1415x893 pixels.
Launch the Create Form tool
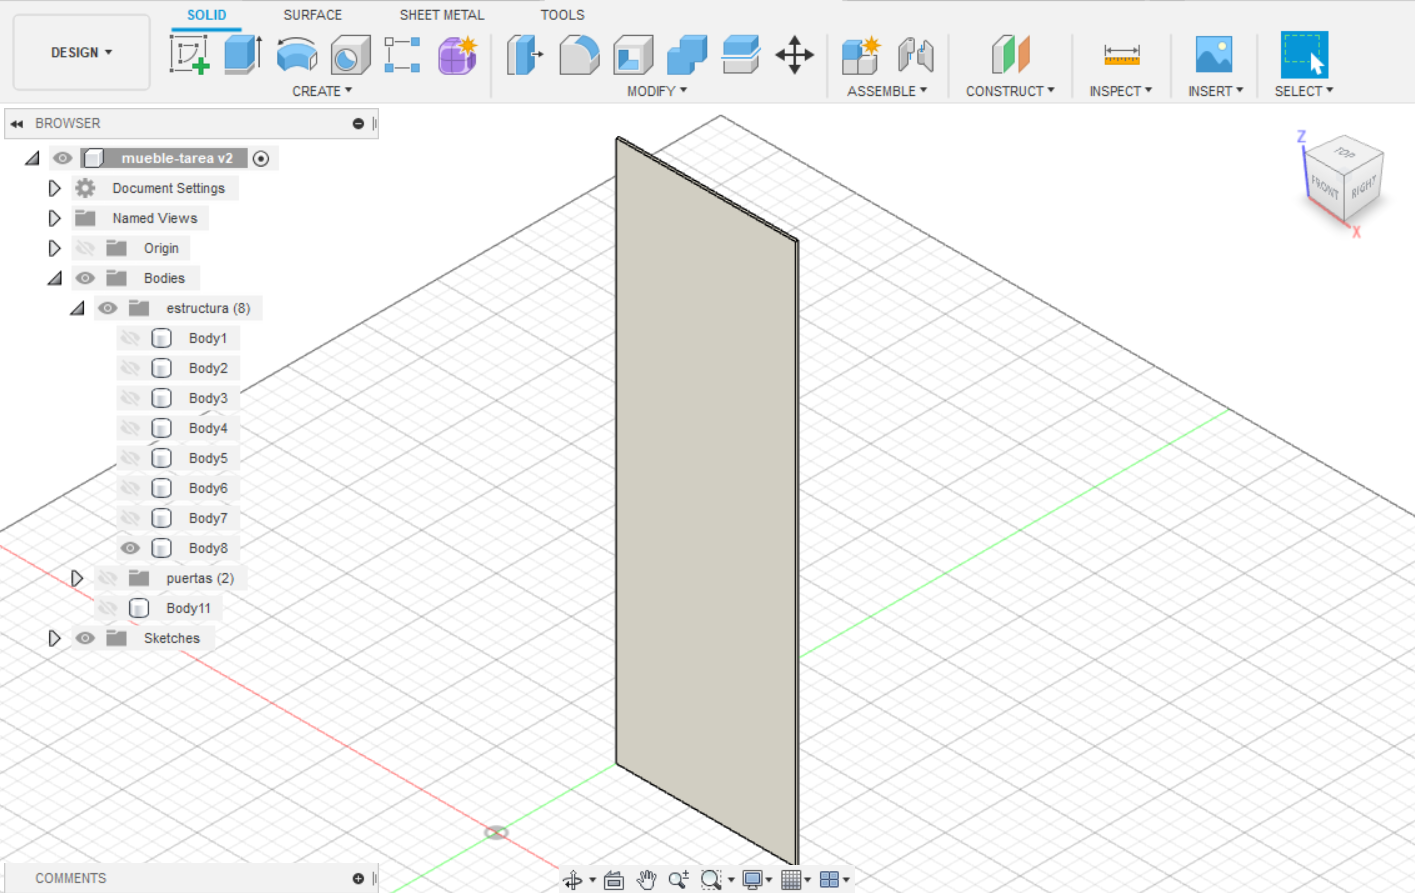coord(457,55)
